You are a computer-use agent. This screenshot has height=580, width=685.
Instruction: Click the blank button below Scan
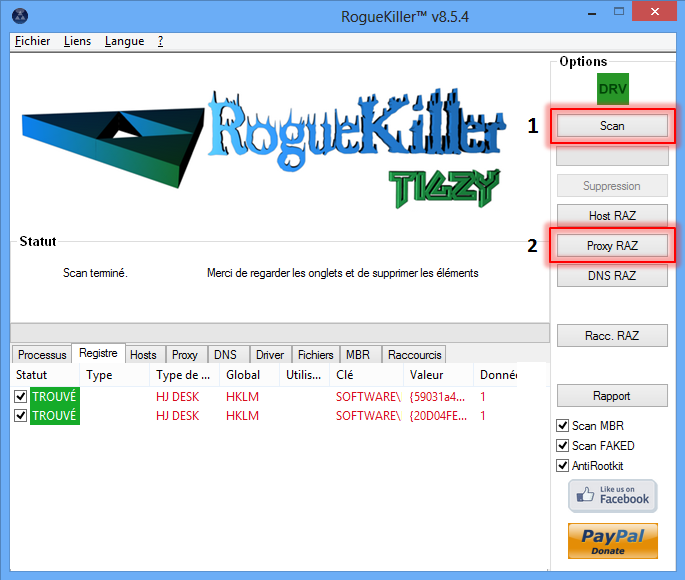coord(612,155)
